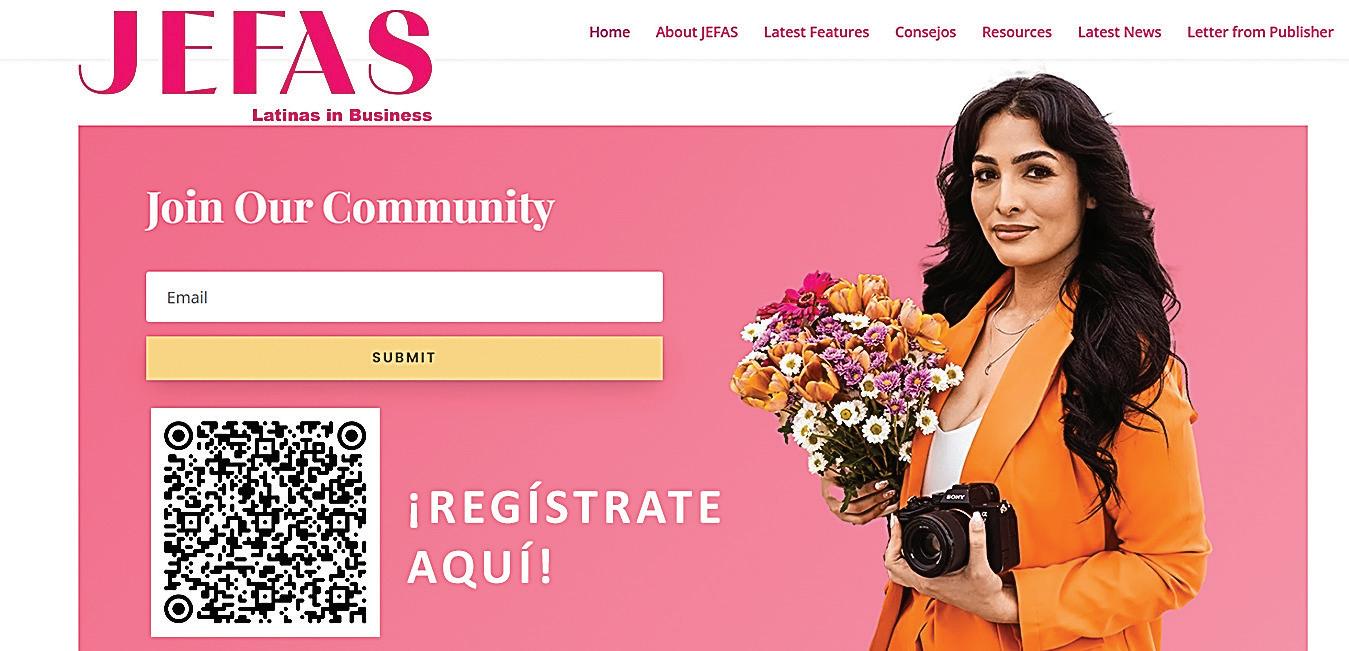Select the Consejos navigation link

(925, 32)
